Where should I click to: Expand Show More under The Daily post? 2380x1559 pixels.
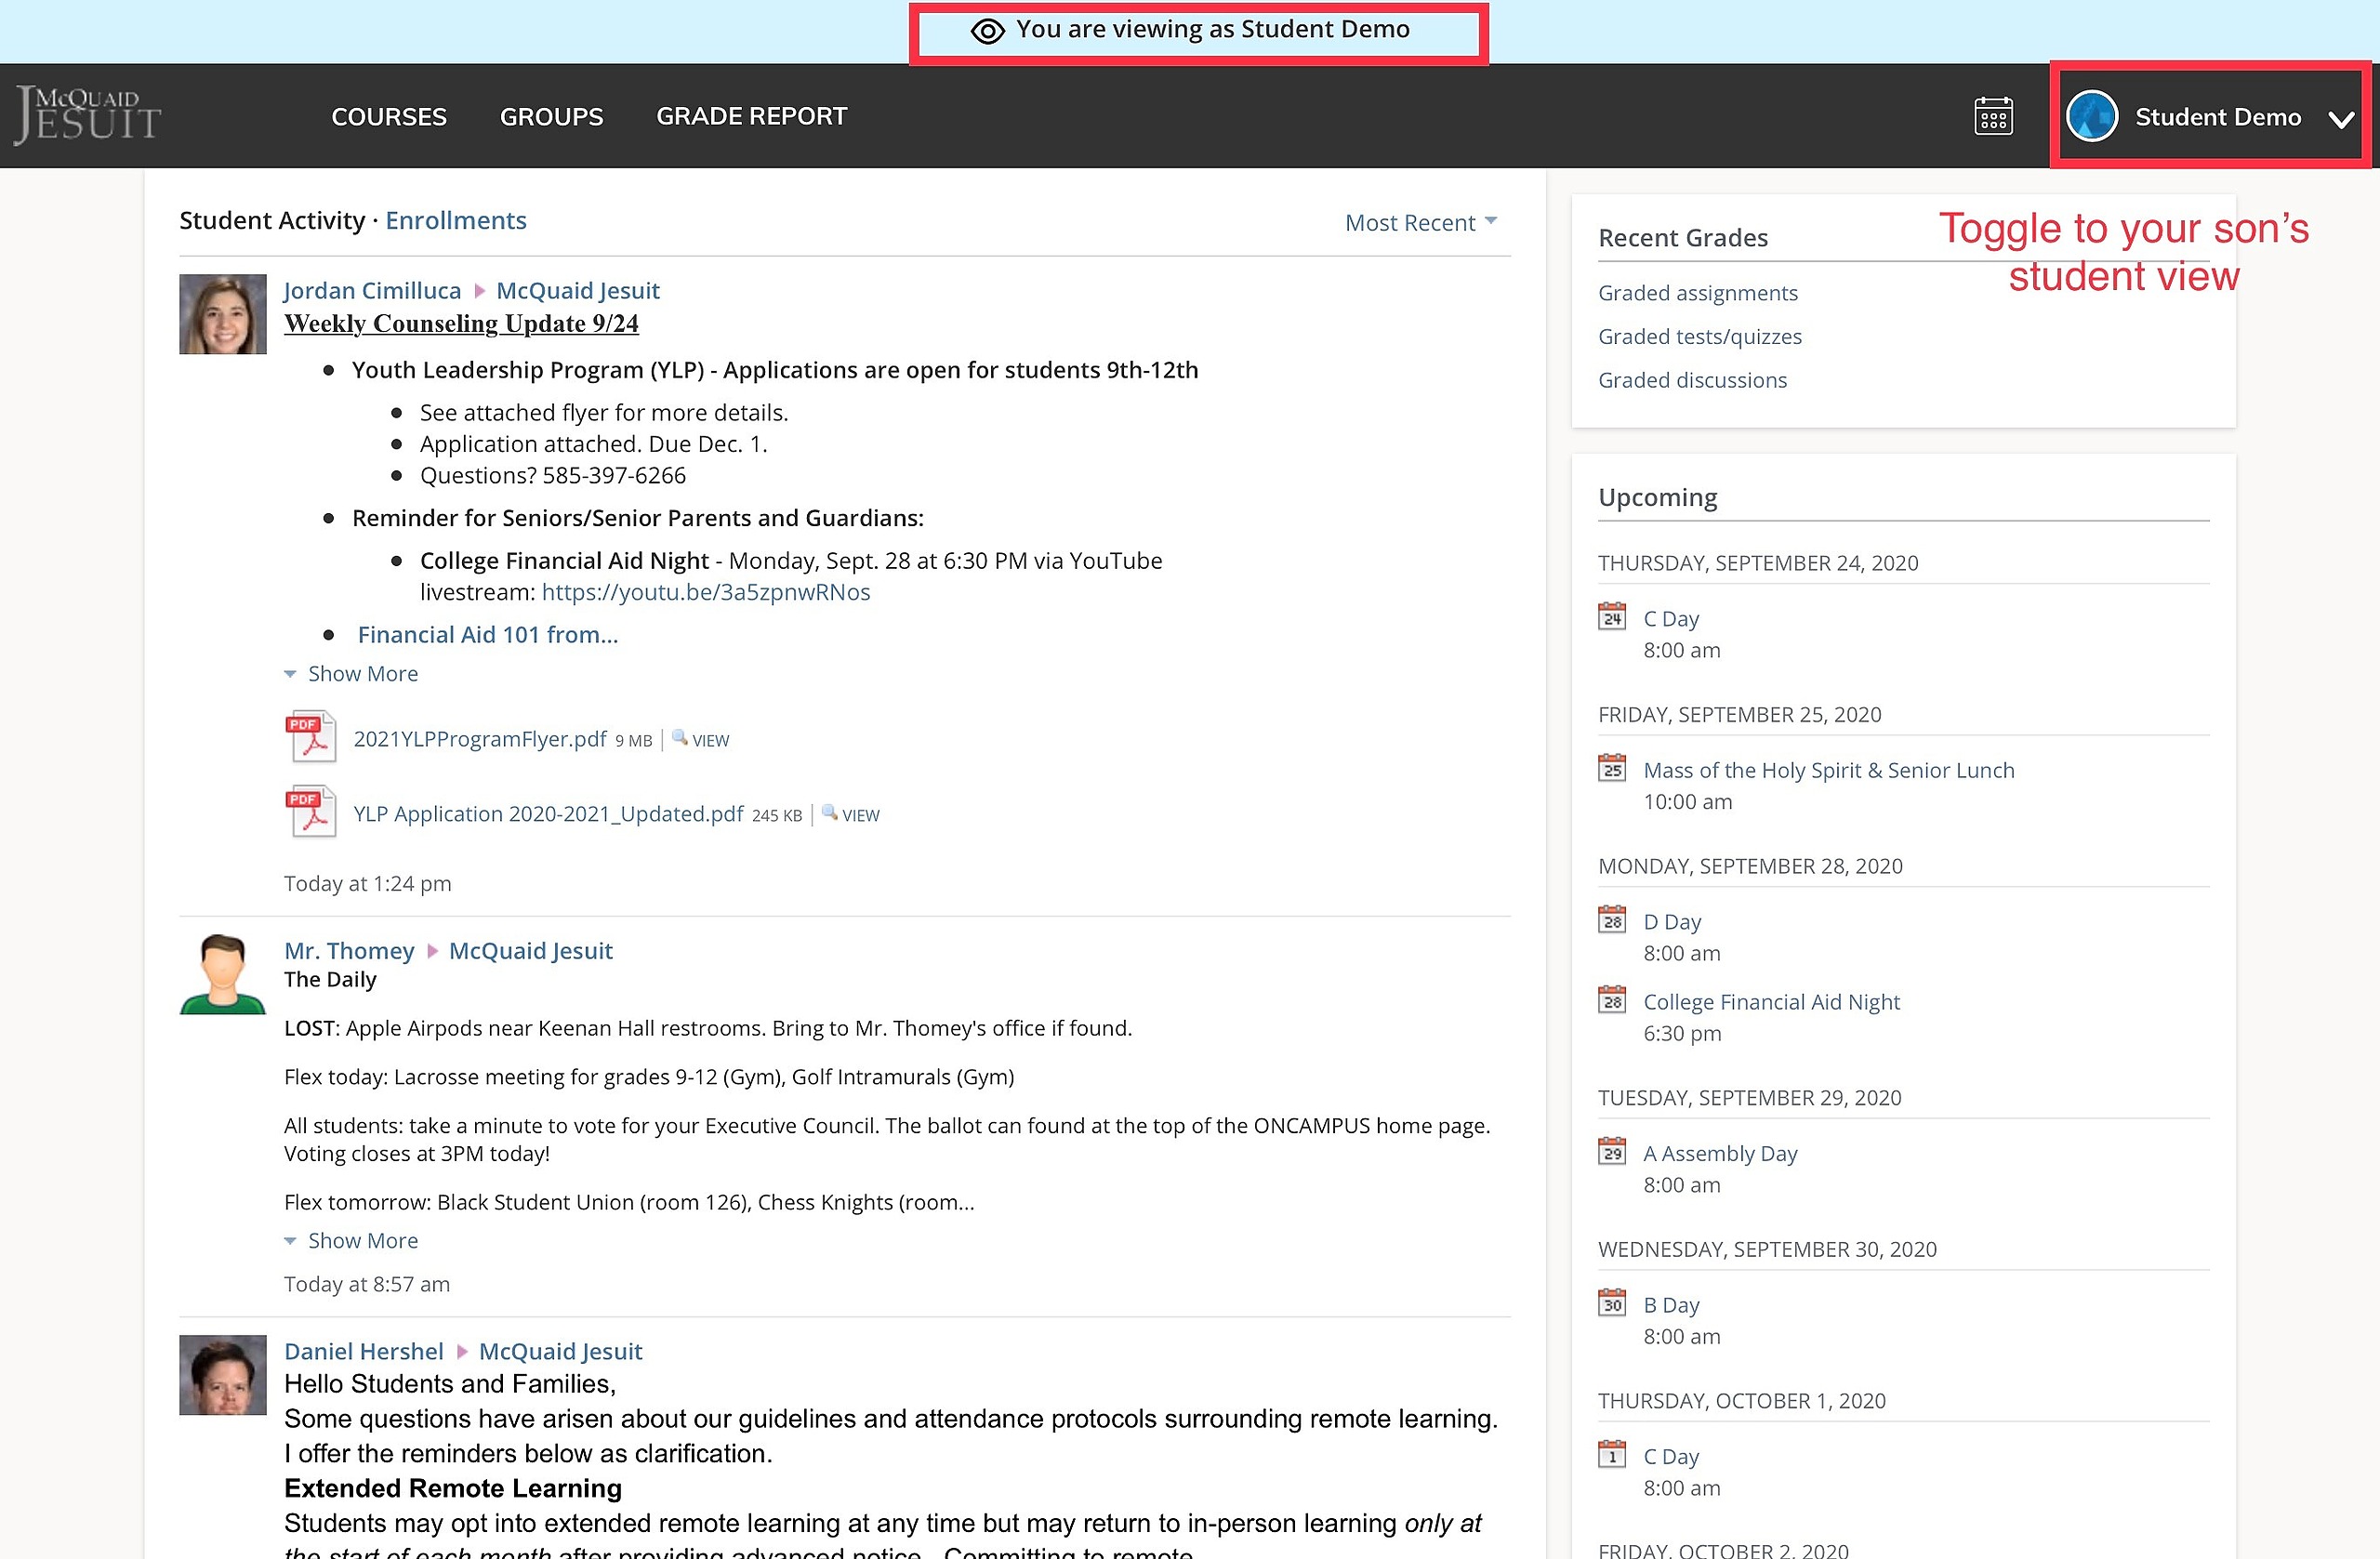pos(352,1241)
